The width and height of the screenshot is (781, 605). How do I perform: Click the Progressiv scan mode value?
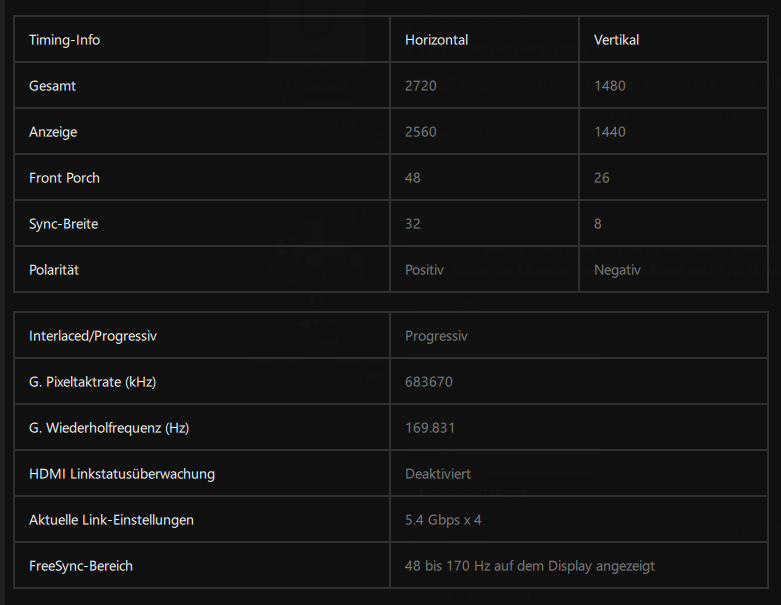pyautogui.click(x=436, y=336)
